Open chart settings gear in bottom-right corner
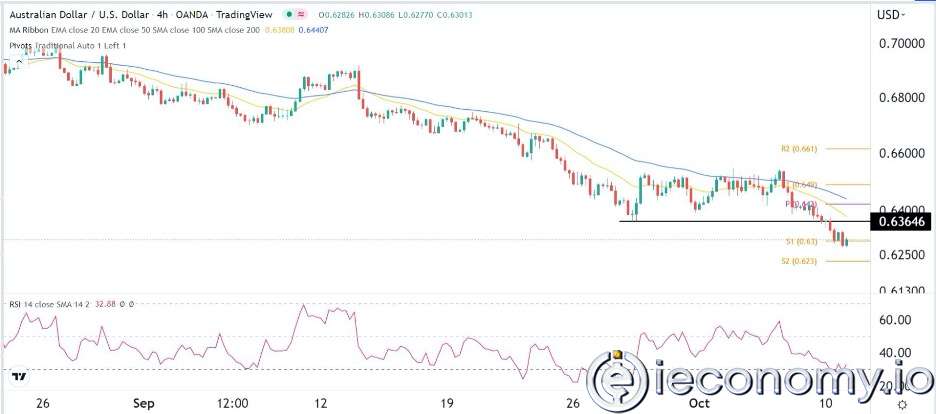Viewport: 936px width, 414px height. [902, 404]
